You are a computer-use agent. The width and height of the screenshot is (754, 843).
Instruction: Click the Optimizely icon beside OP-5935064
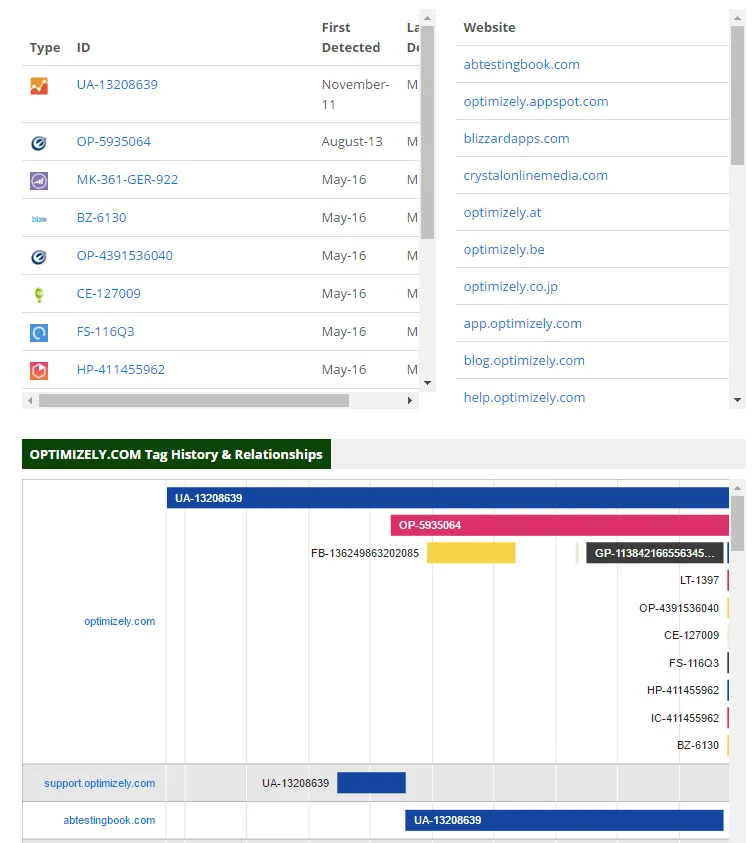(x=39, y=143)
